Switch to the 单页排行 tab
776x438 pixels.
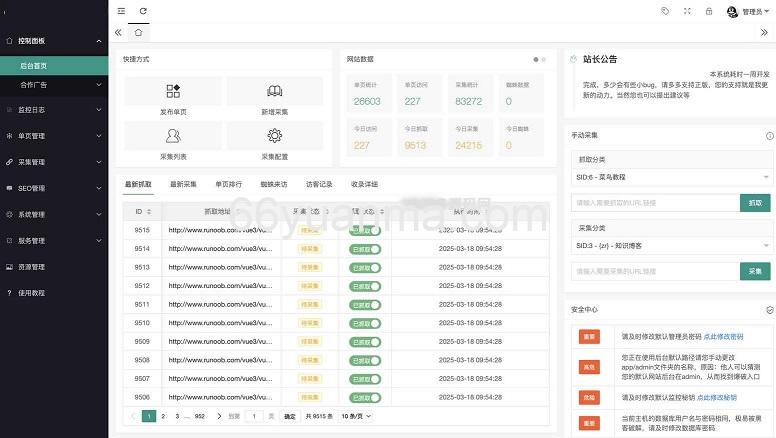tap(228, 184)
